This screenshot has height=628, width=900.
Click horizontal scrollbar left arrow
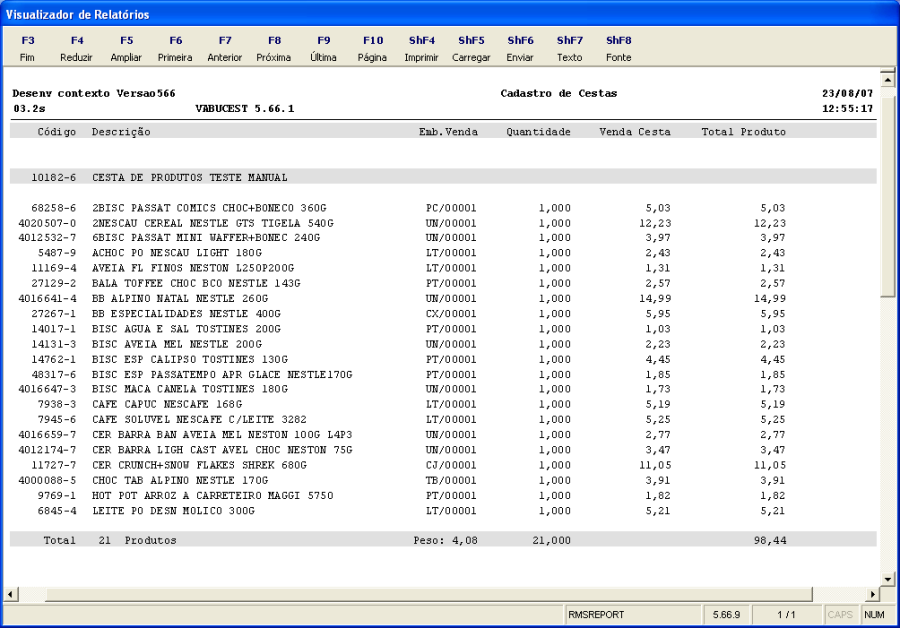(x=11, y=594)
